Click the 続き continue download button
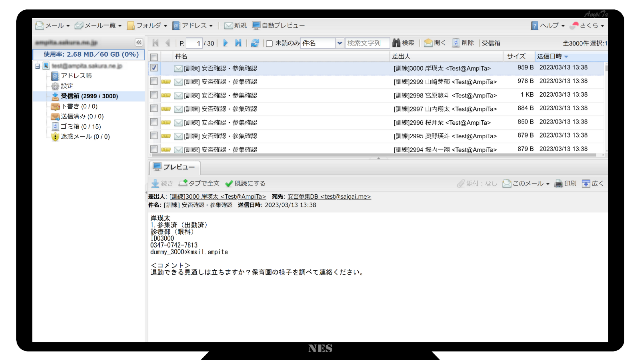 click(162, 184)
